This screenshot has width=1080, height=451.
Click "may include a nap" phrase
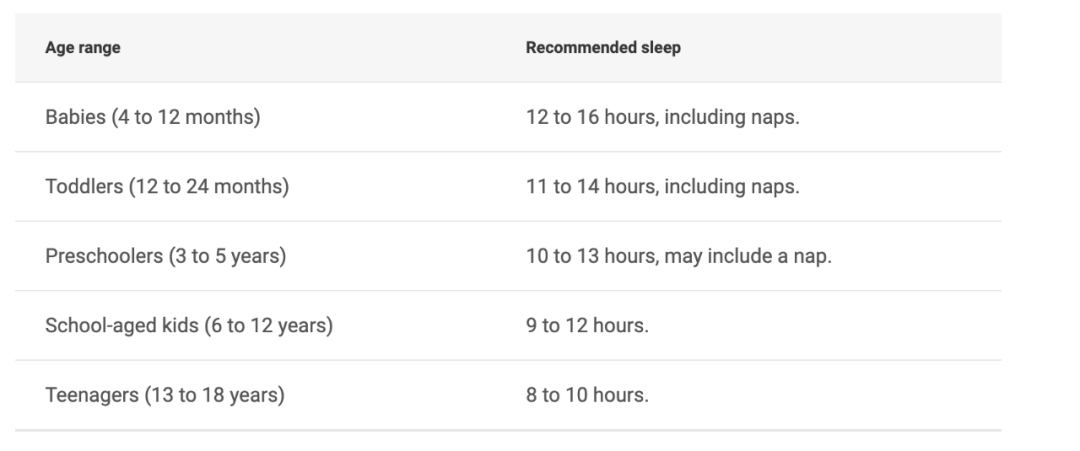click(745, 256)
